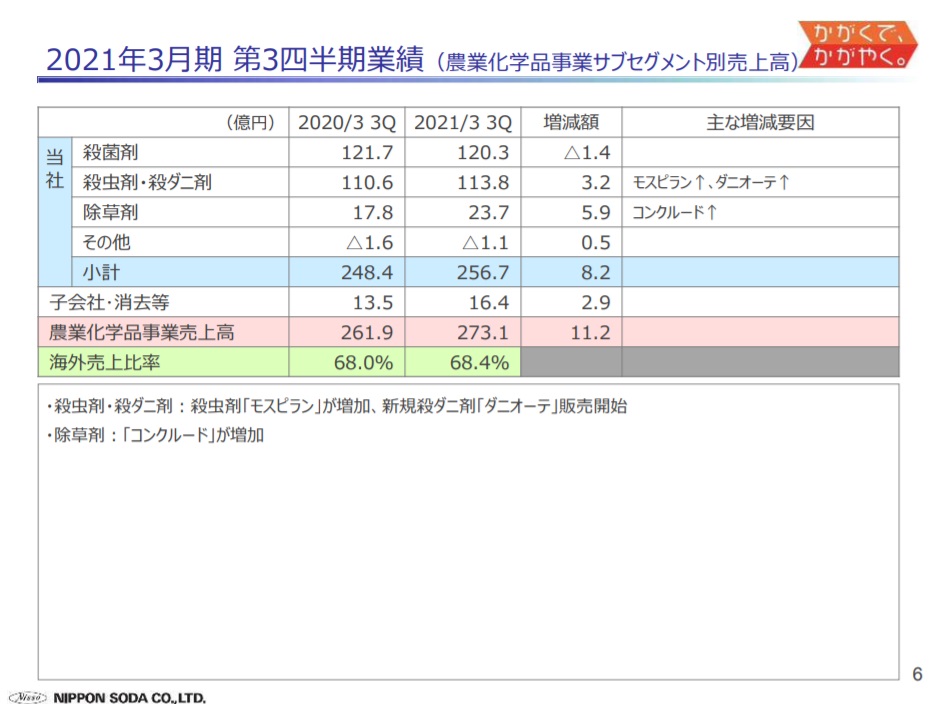This screenshot has height=704, width=939.
Task: Click the value 23.7 in 除草剤 row
Action: pyautogui.click(x=489, y=212)
